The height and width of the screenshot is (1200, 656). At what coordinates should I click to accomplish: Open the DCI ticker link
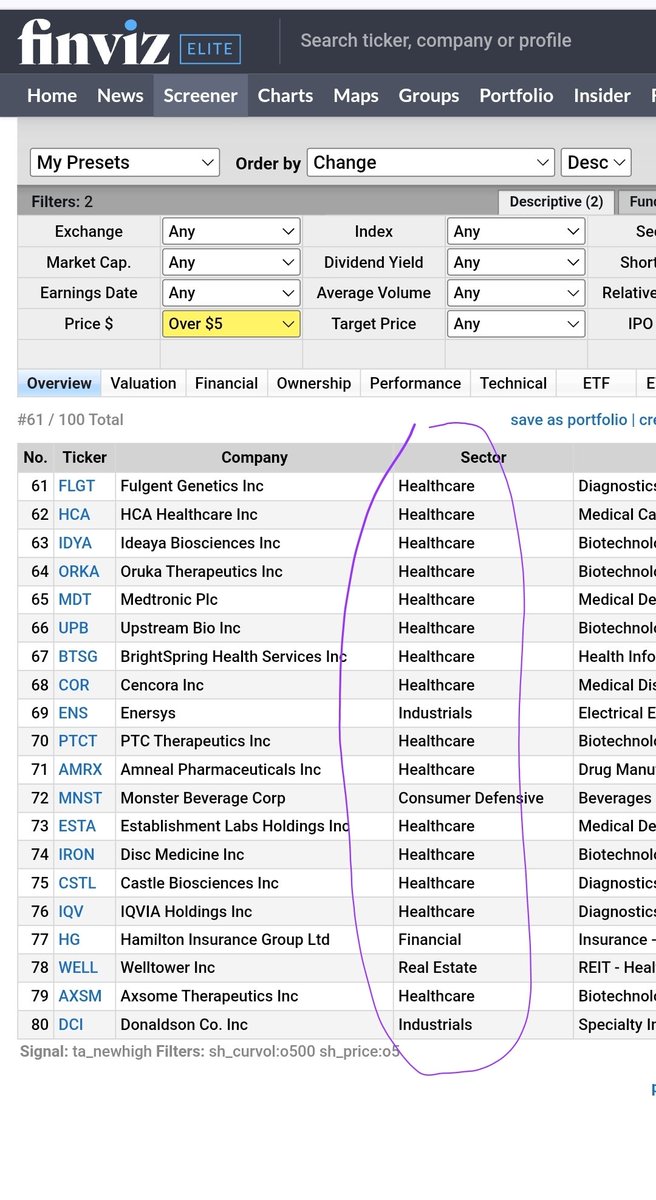[x=71, y=1024]
